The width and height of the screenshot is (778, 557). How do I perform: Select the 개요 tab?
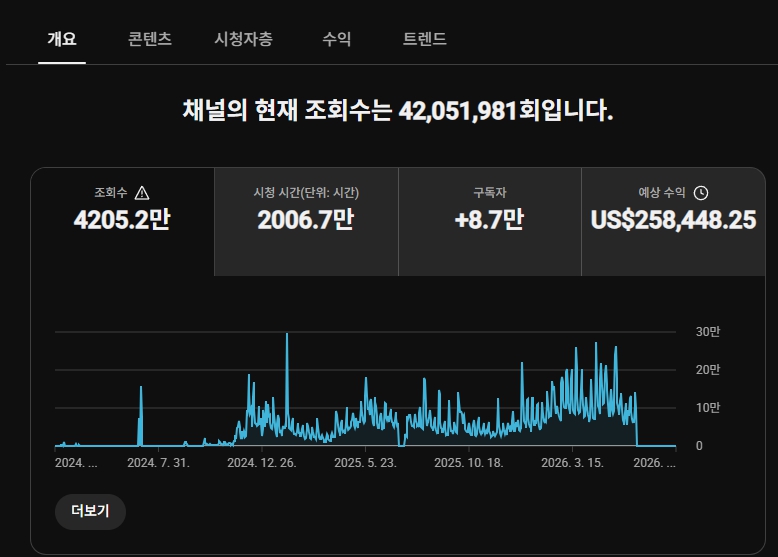[62, 39]
